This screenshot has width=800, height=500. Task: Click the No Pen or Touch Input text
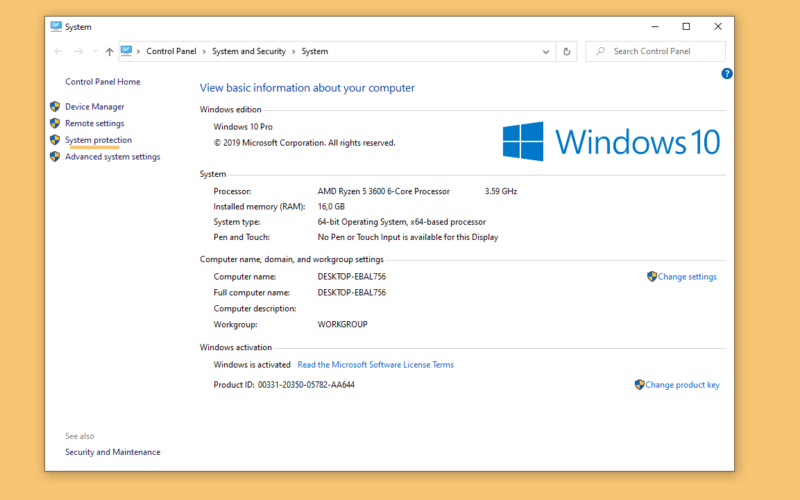coord(408,237)
